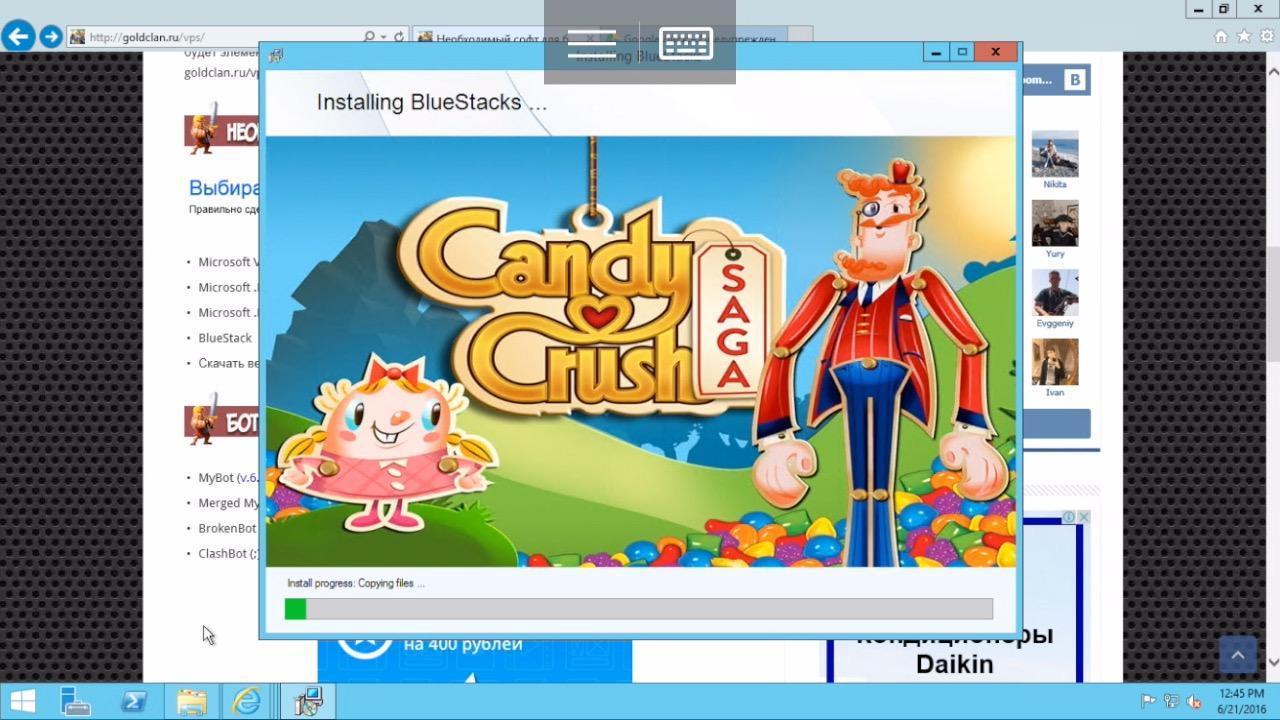1280x720 pixels.
Task: Maximize the BlueStacks installer window
Action: click(962, 52)
